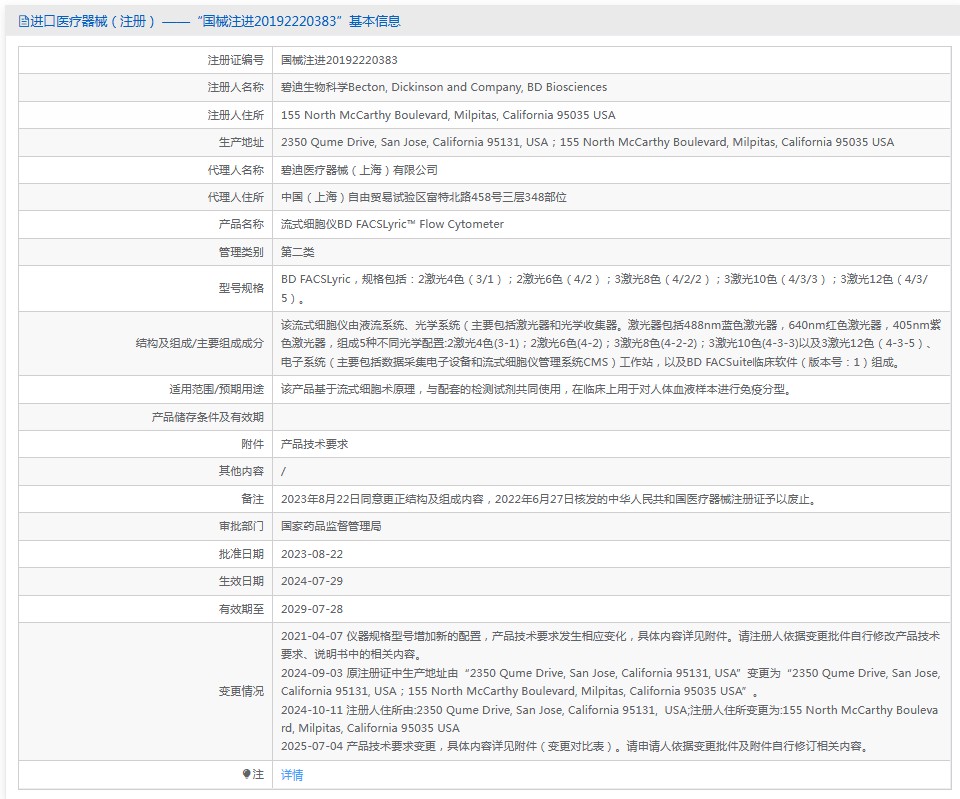Select registration number value 国械注进20192220383
Viewport: 960px width, 799px height.
(x=339, y=60)
